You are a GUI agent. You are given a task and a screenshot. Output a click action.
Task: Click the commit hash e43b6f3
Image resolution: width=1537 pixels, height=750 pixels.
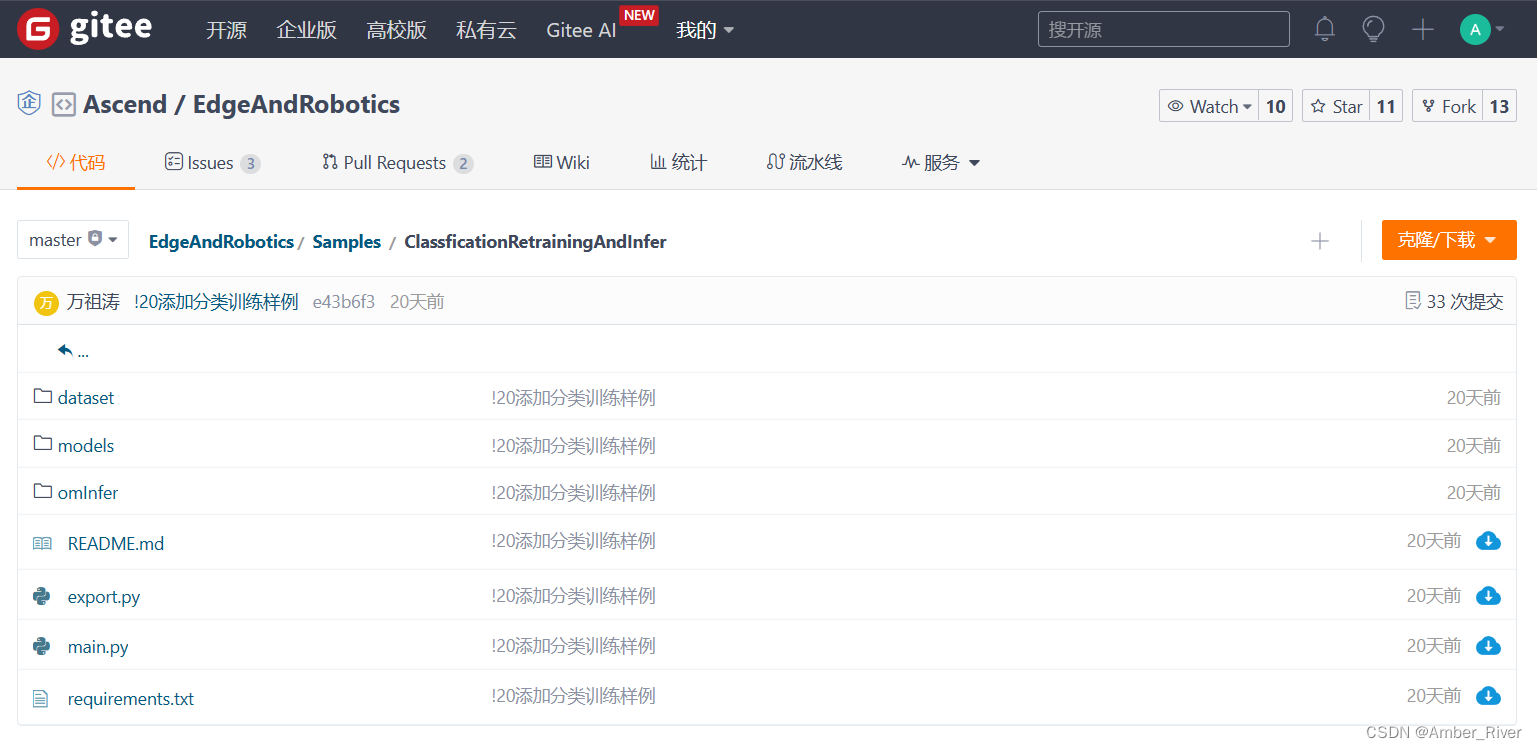click(344, 301)
